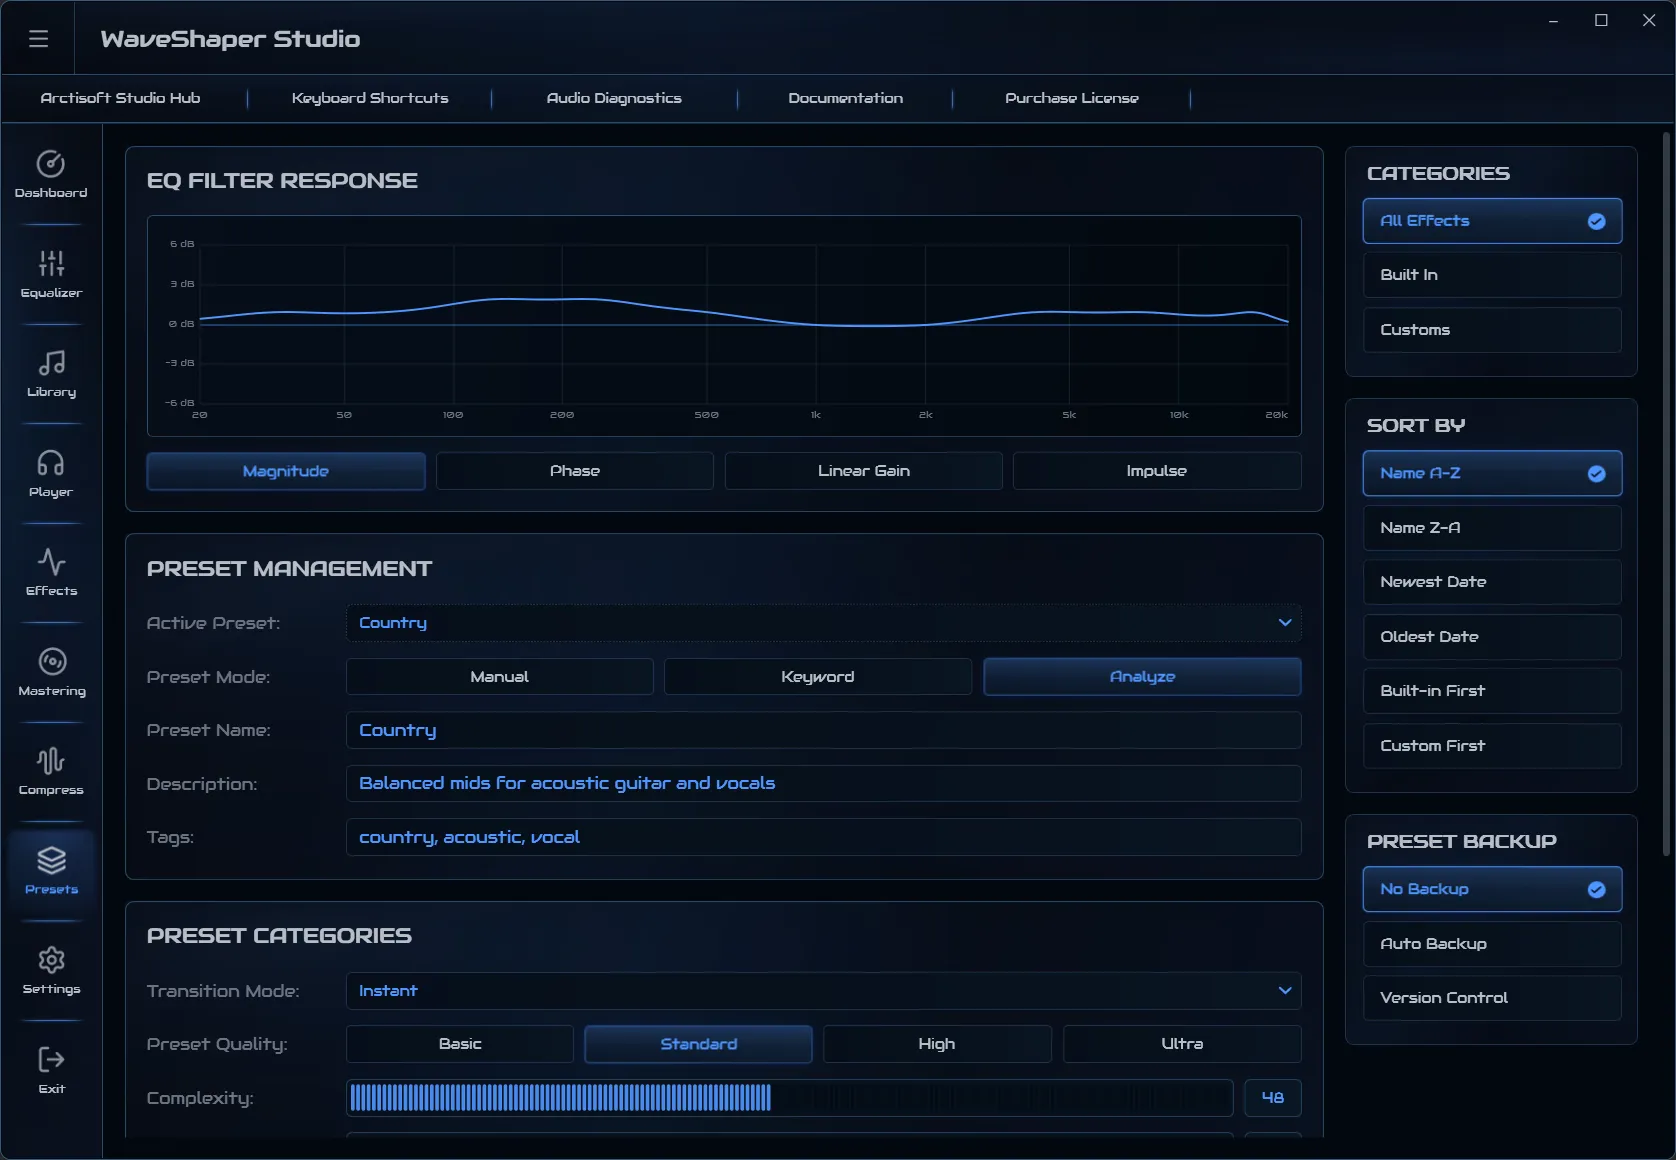The height and width of the screenshot is (1160, 1676).
Task: Click the Description input field
Action: pos(824,784)
